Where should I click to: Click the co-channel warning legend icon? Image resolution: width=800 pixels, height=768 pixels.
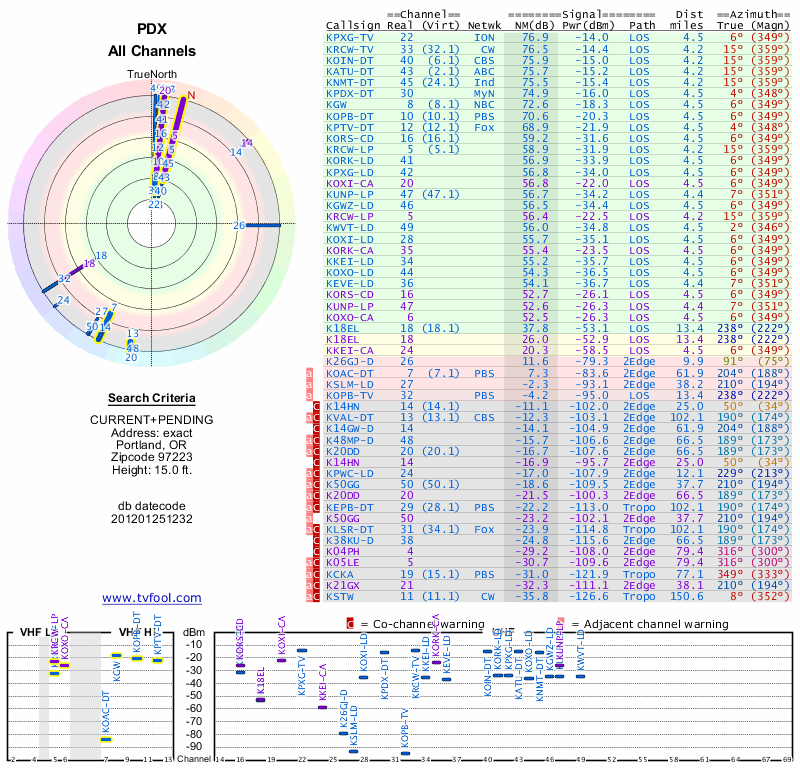(x=350, y=624)
